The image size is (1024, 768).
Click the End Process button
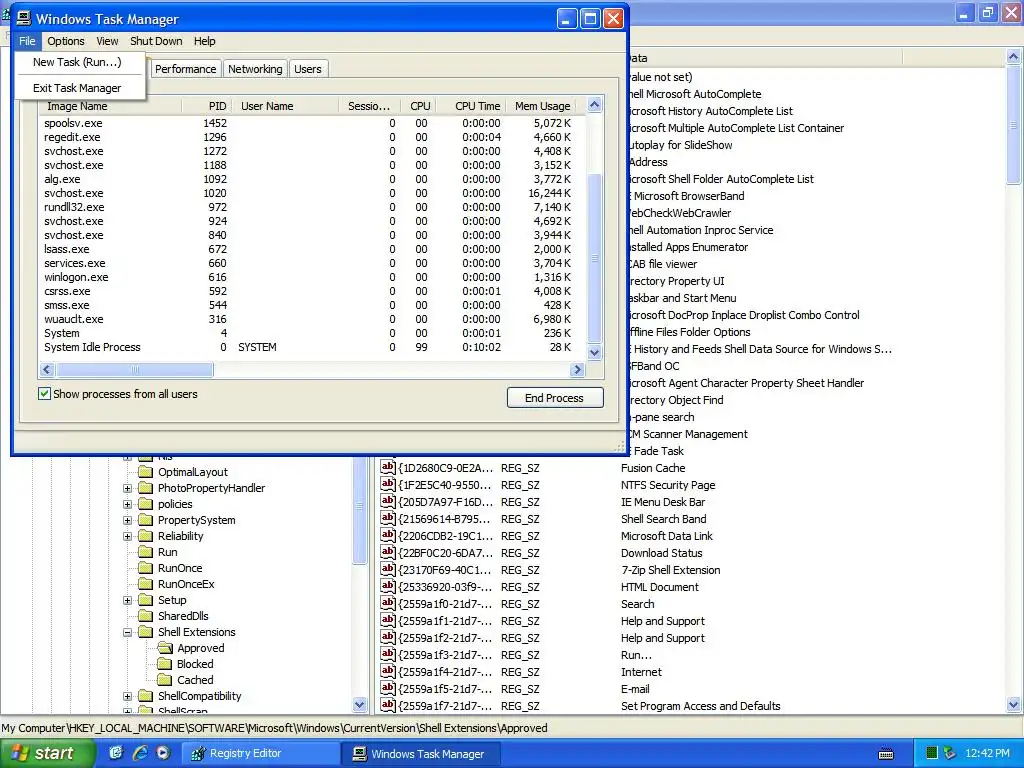pos(554,398)
